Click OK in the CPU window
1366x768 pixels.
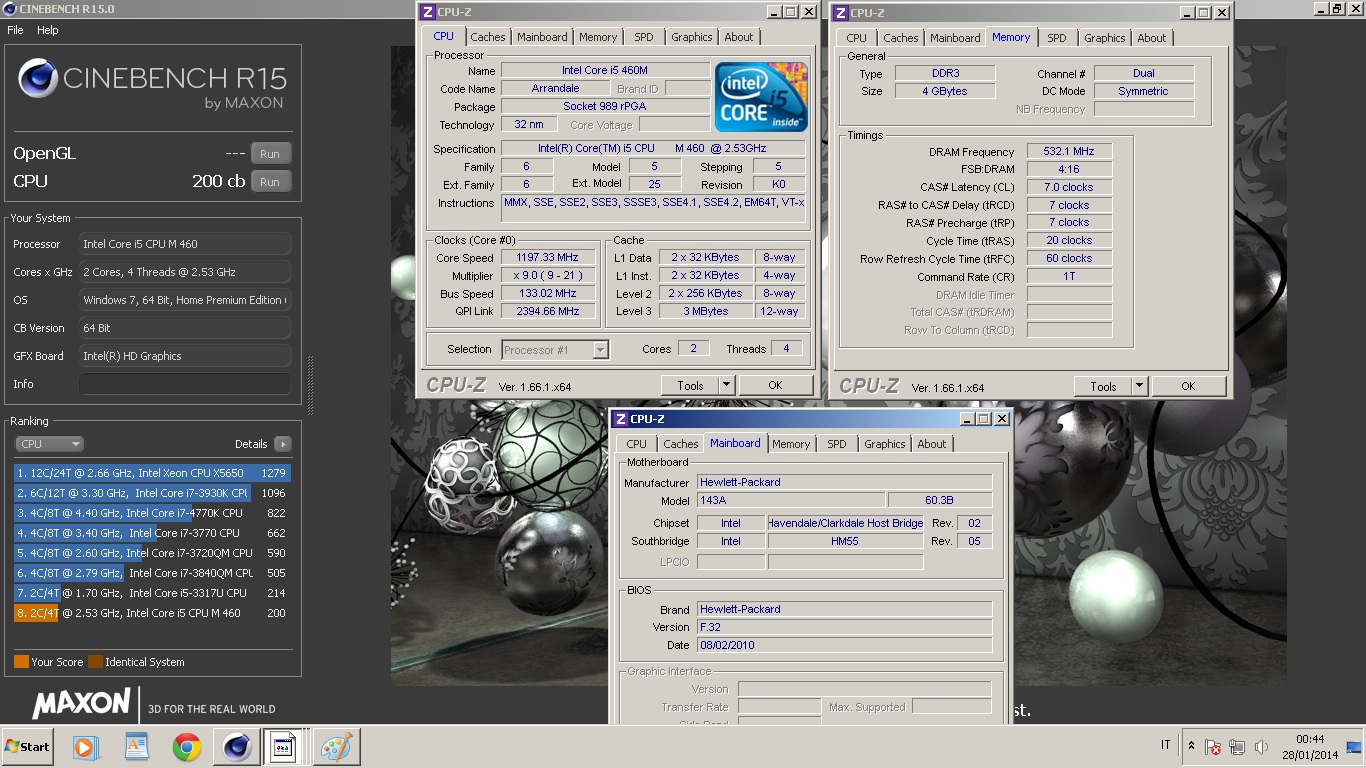click(x=775, y=386)
